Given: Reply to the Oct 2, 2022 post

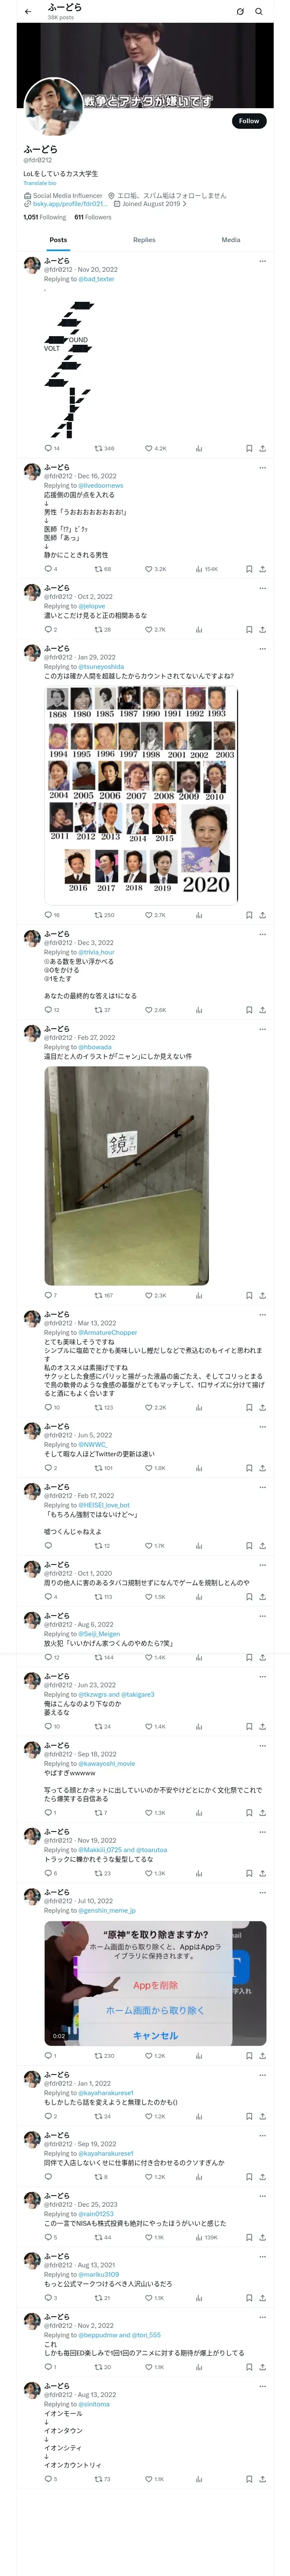Looking at the screenshot, I should pos(48,630).
